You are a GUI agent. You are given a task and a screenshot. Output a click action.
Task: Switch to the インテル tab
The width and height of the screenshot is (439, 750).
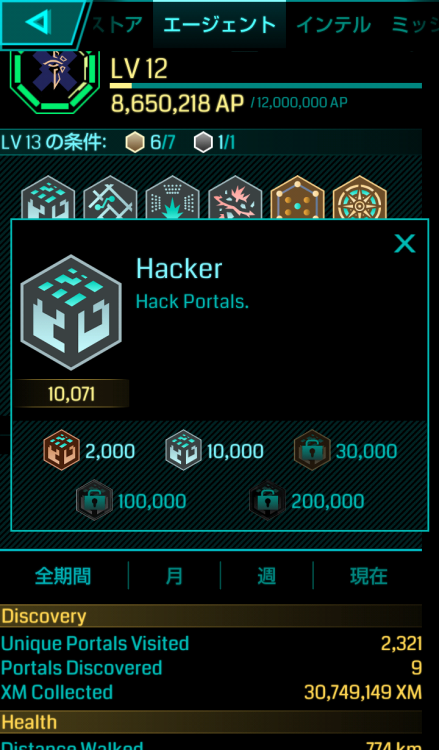coord(334,24)
